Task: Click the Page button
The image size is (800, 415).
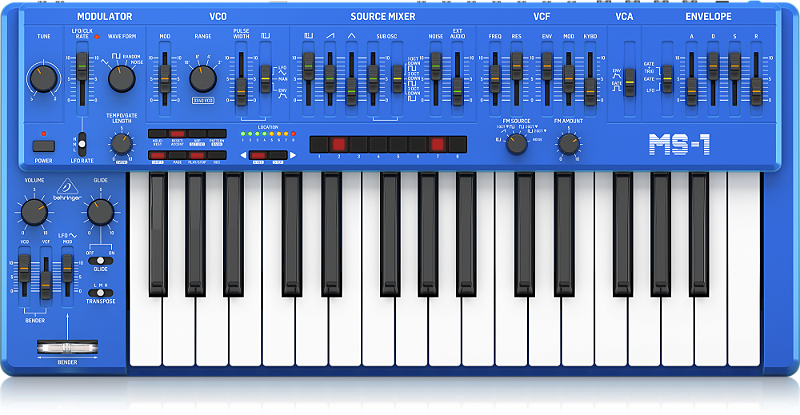Action: coord(177,155)
